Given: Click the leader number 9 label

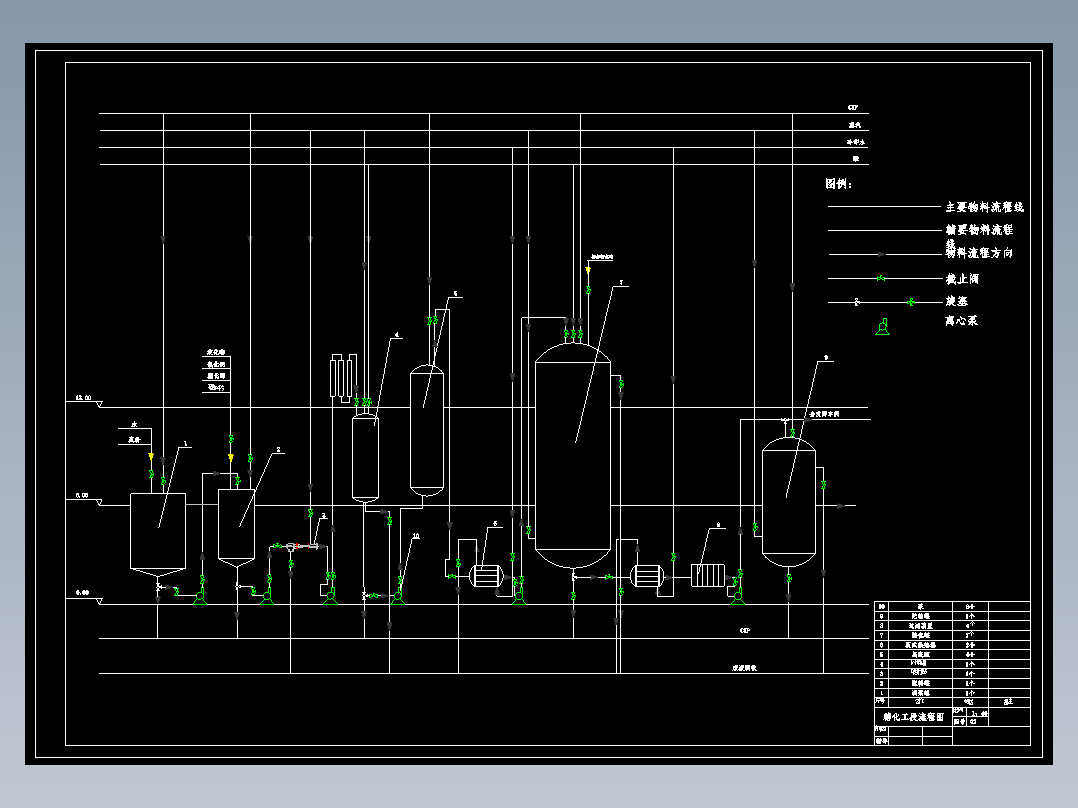Looking at the screenshot, I should [826, 358].
